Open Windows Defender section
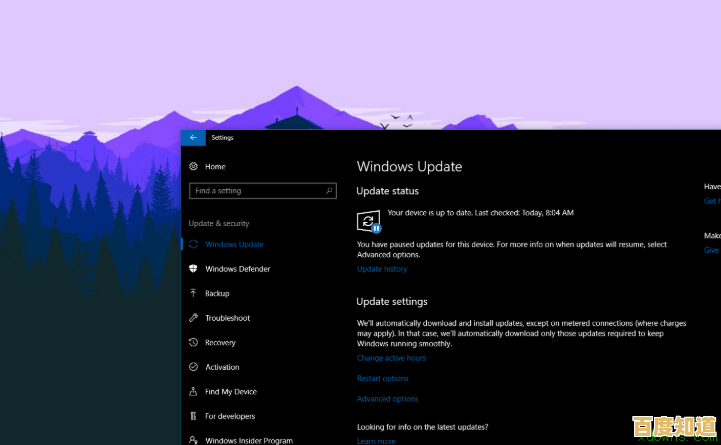721x445 pixels. click(x=238, y=269)
